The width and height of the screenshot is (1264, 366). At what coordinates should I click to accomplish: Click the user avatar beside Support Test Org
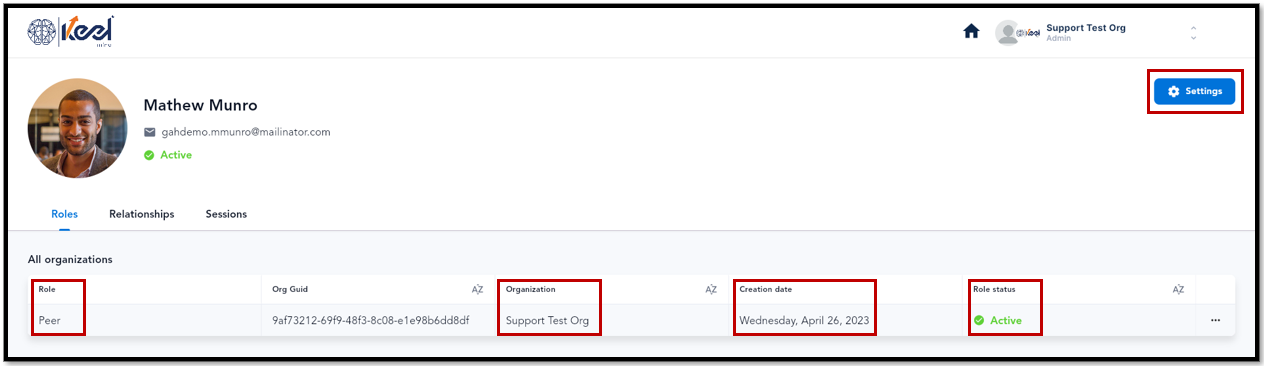1007,32
